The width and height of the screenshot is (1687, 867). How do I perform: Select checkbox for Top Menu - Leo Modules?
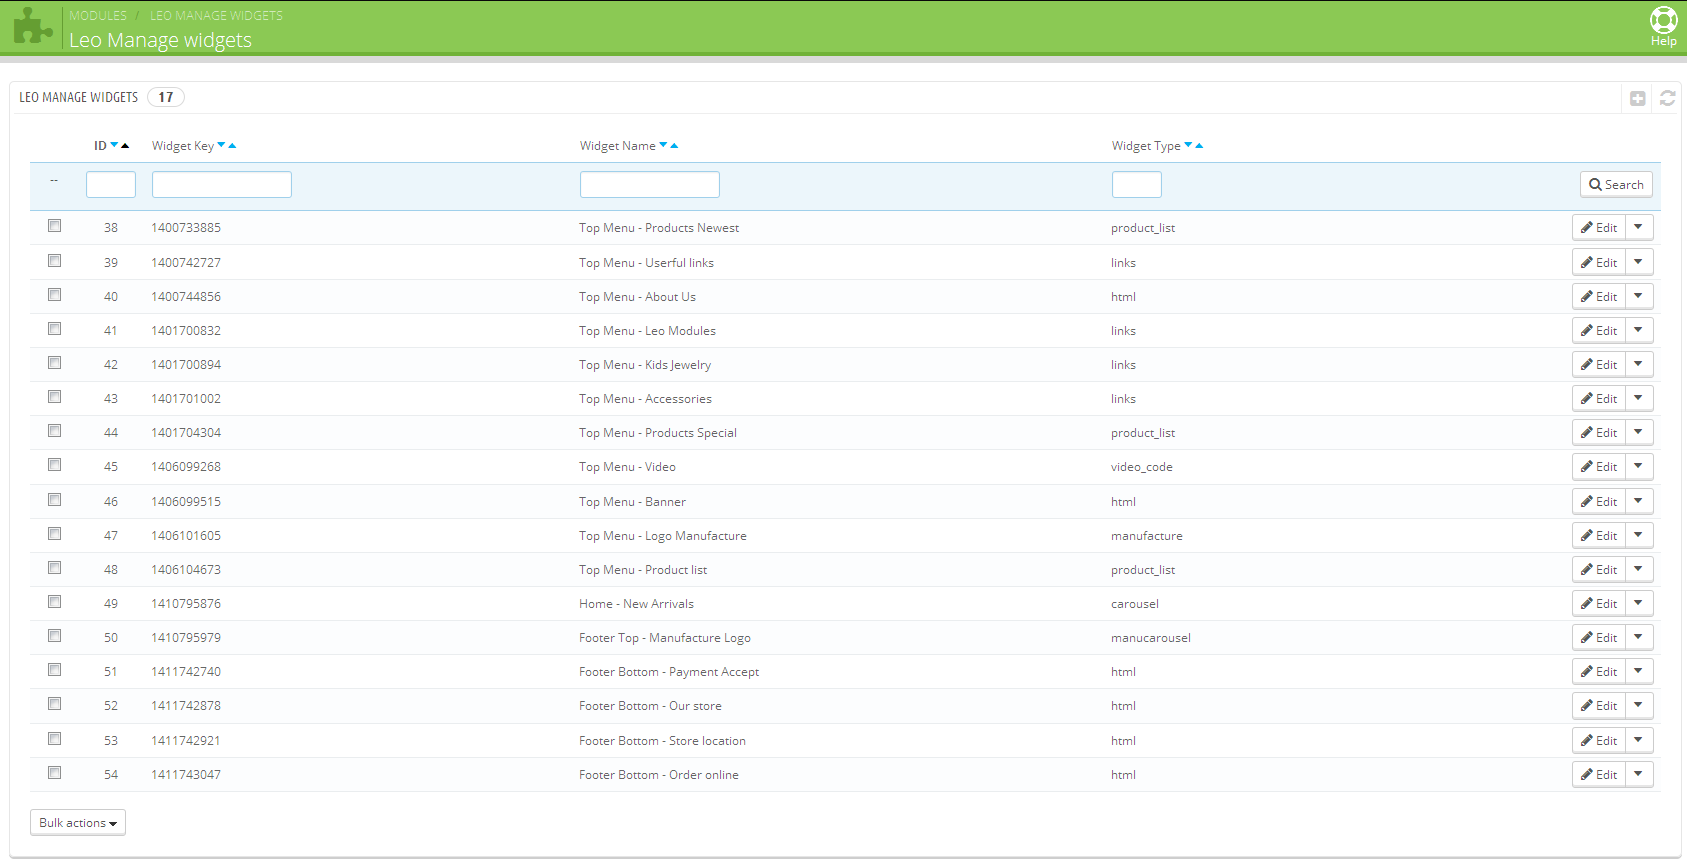pyautogui.click(x=55, y=329)
